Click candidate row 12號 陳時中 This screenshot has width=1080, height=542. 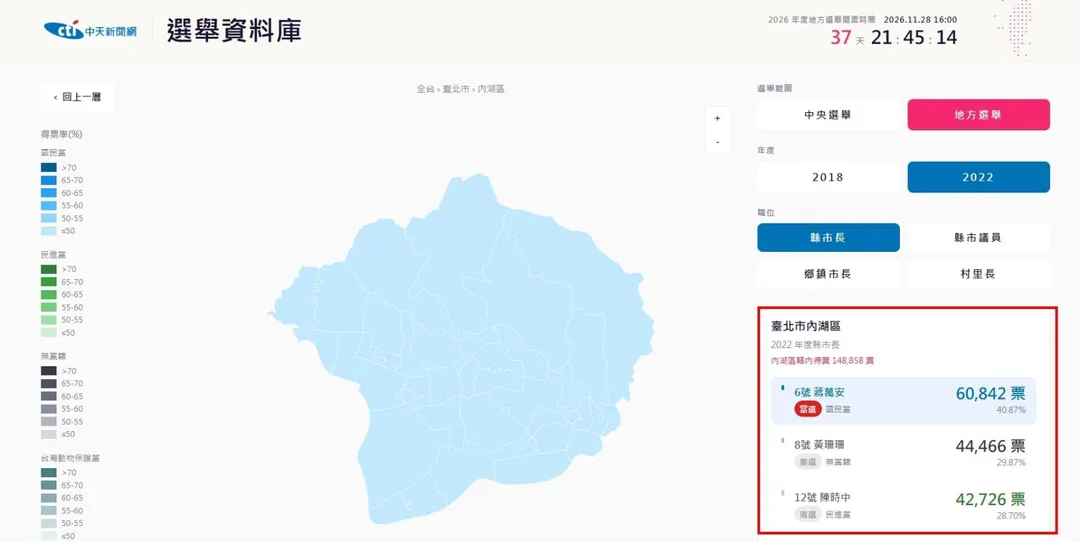(903, 505)
